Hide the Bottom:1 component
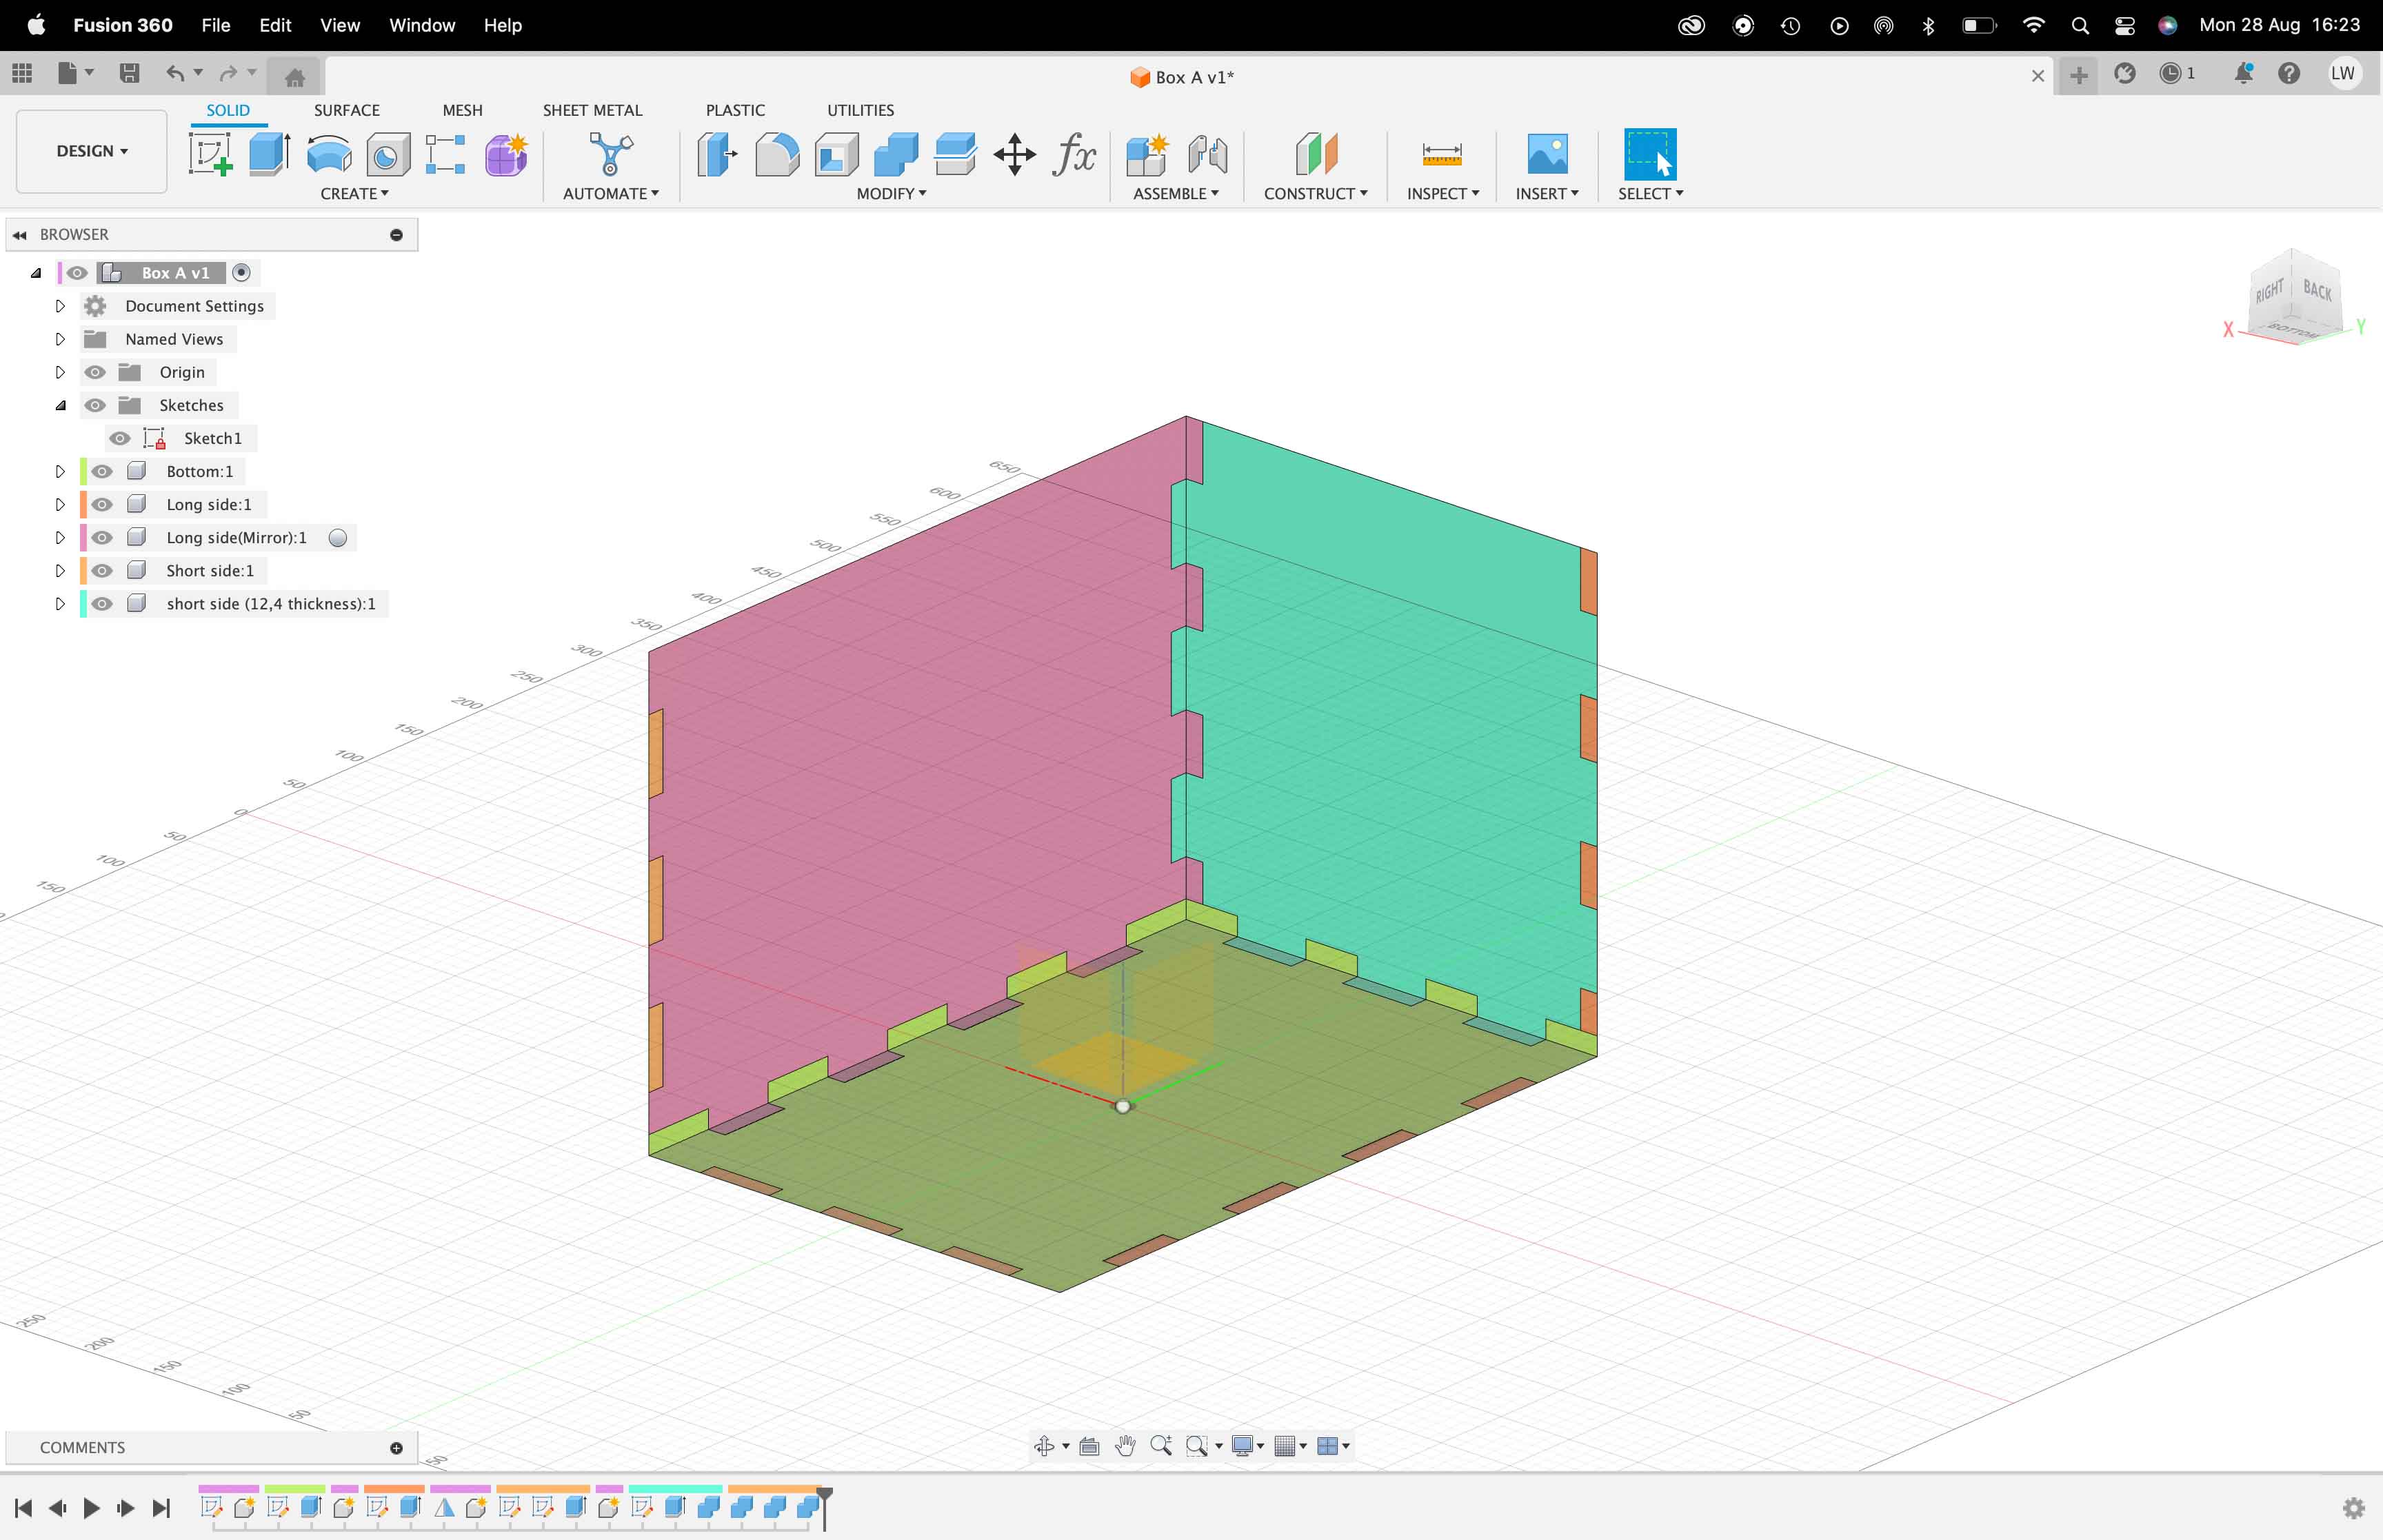 click(102, 471)
